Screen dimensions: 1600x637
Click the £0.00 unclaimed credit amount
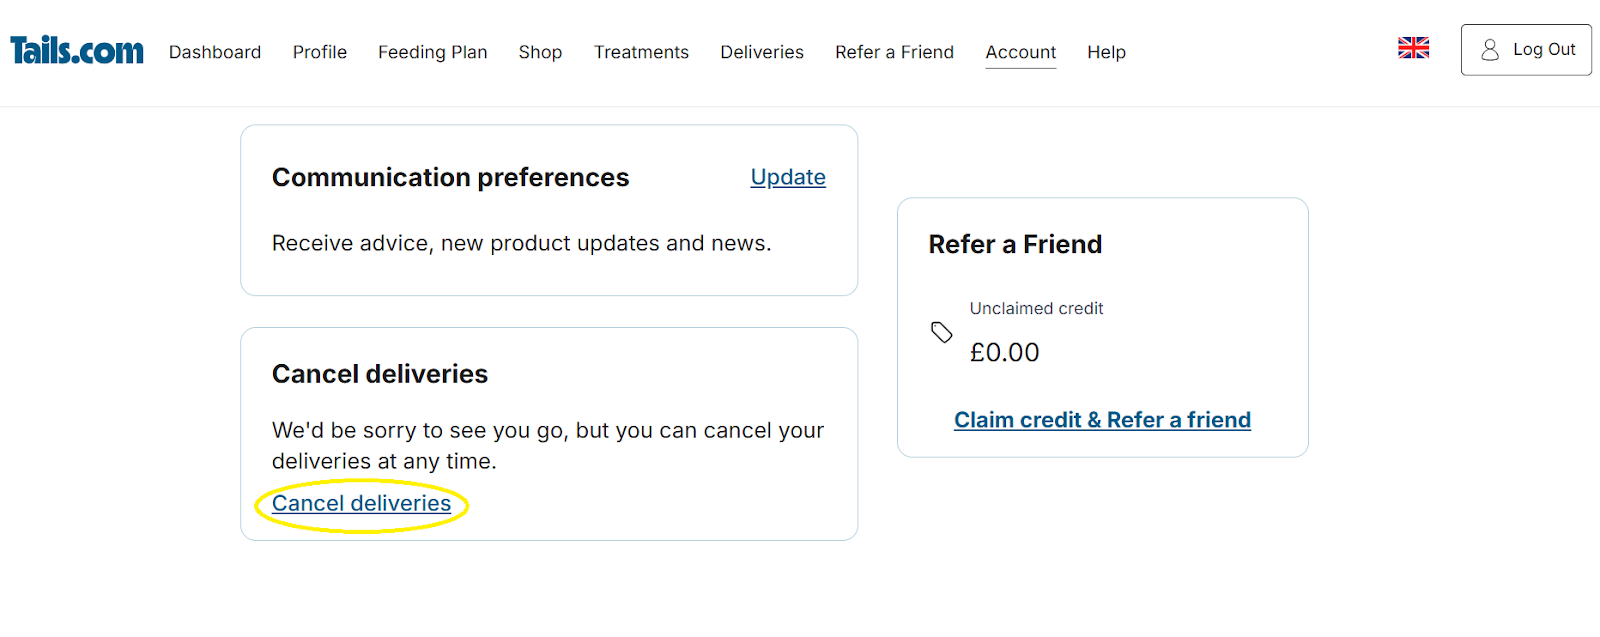(x=1004, y=352)
